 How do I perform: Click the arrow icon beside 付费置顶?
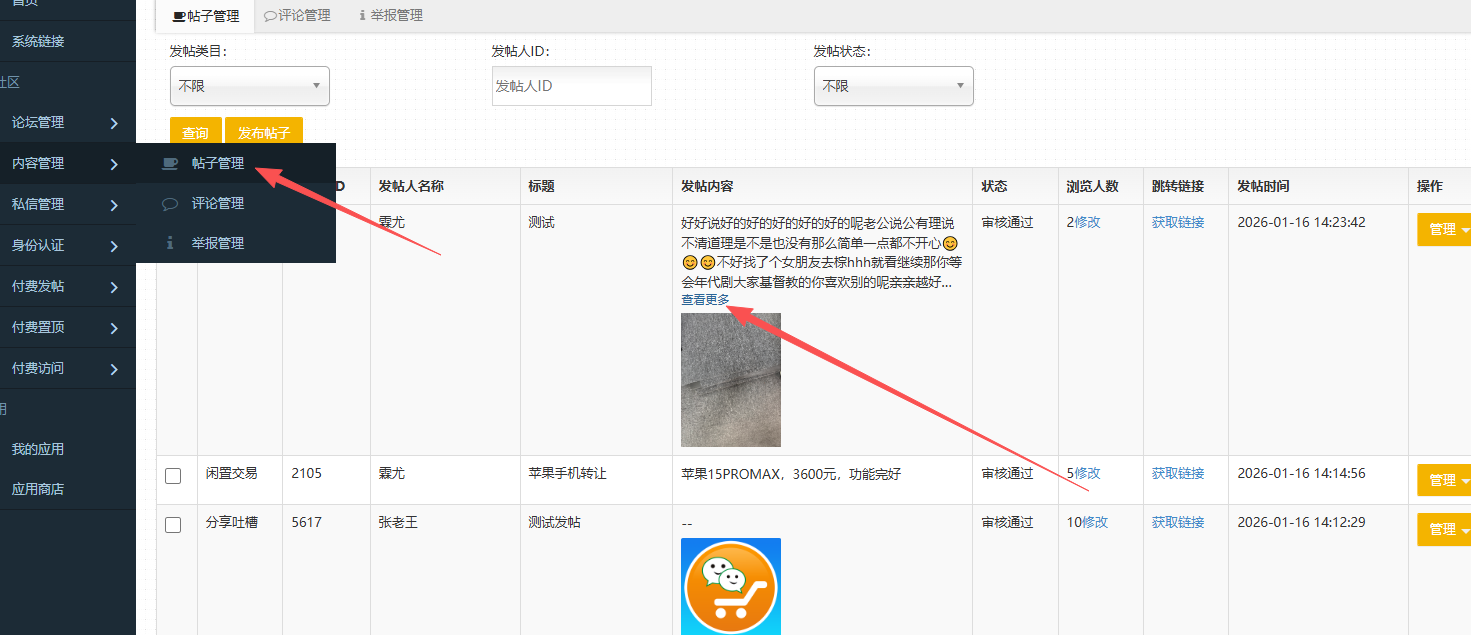114,328
